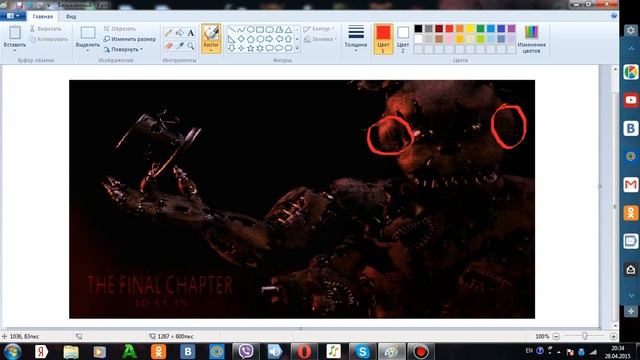
Task: Open Viber from the taskbar
Action: (246, 351)
